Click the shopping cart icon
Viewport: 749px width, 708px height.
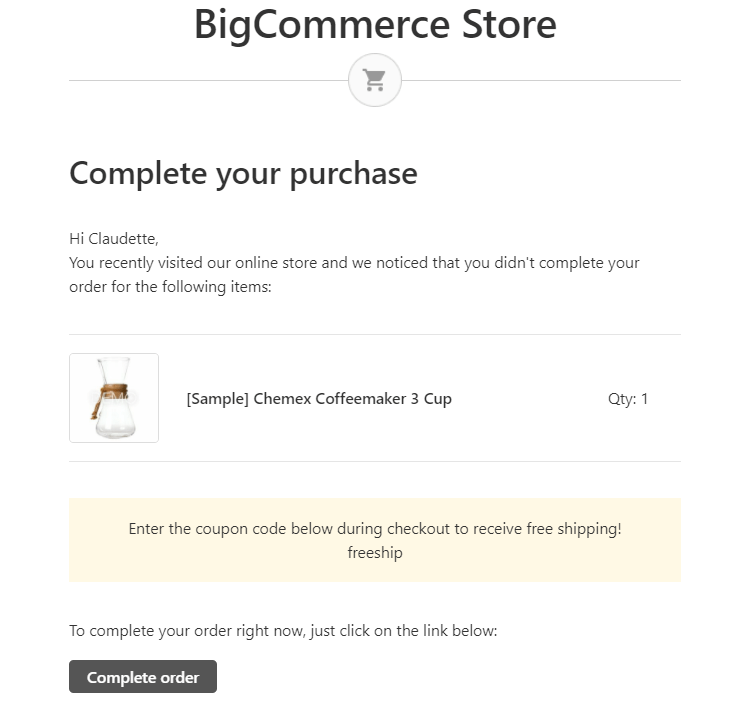click(x=375, y=80)
